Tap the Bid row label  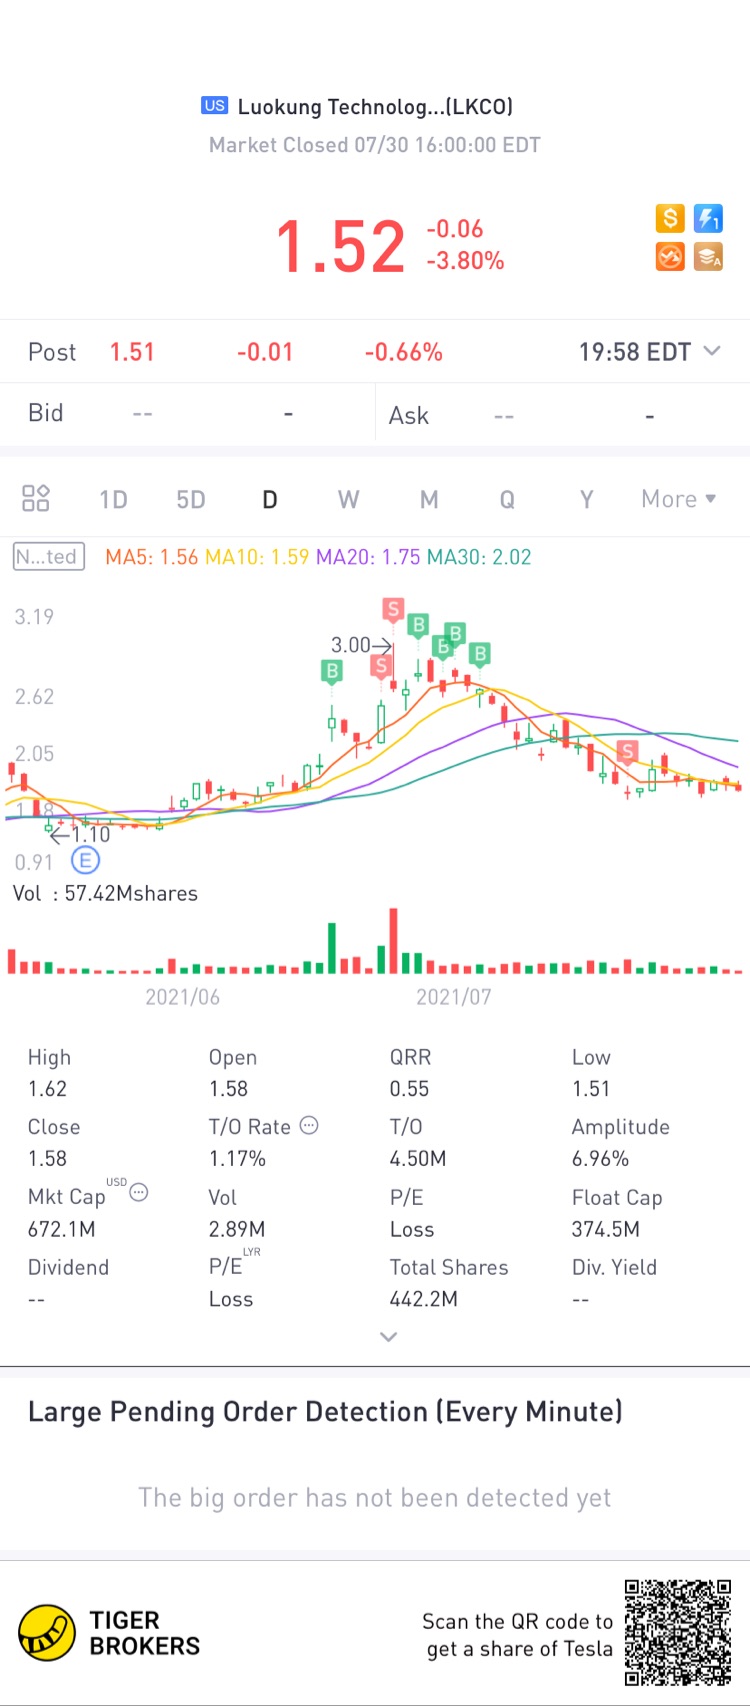point(46,413)
